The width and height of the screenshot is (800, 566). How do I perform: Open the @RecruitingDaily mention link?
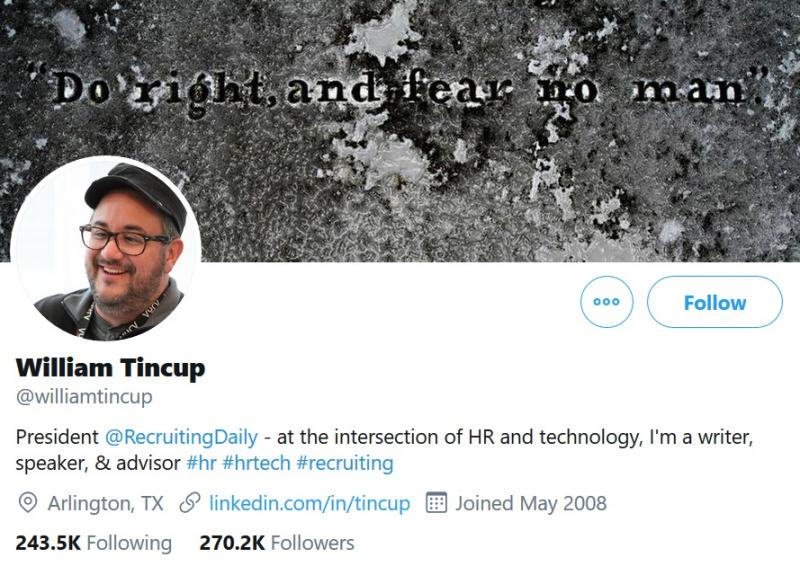tap(181, 437)
